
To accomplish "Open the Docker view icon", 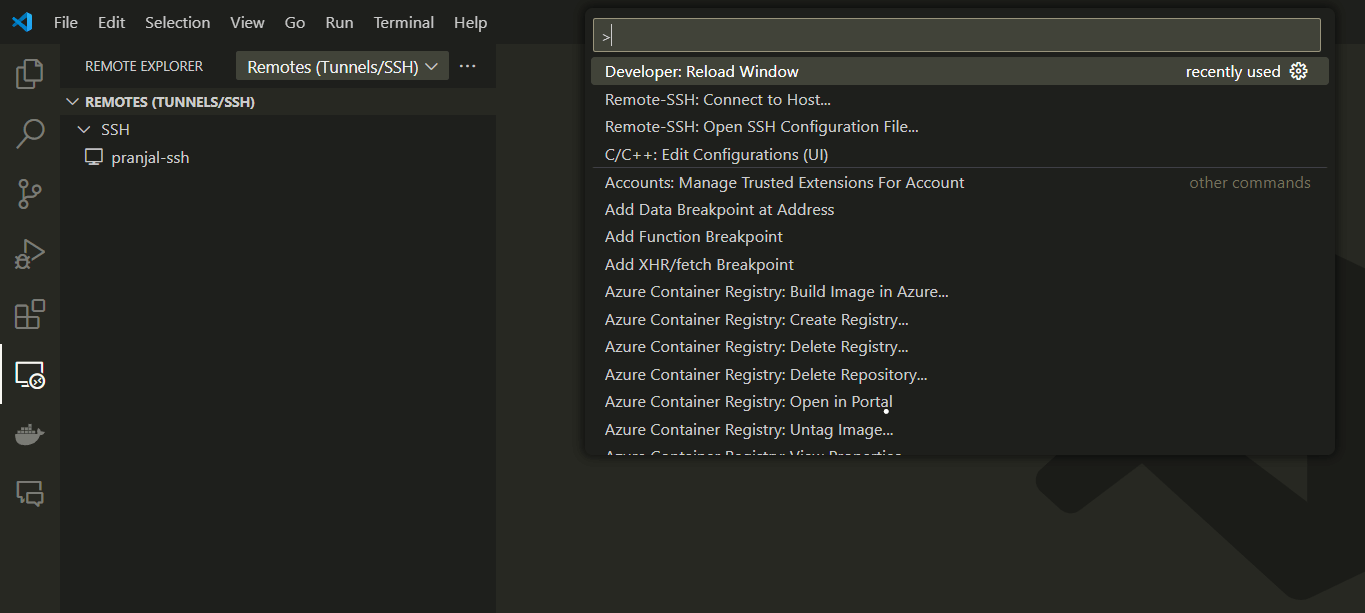I will point(30,435).
